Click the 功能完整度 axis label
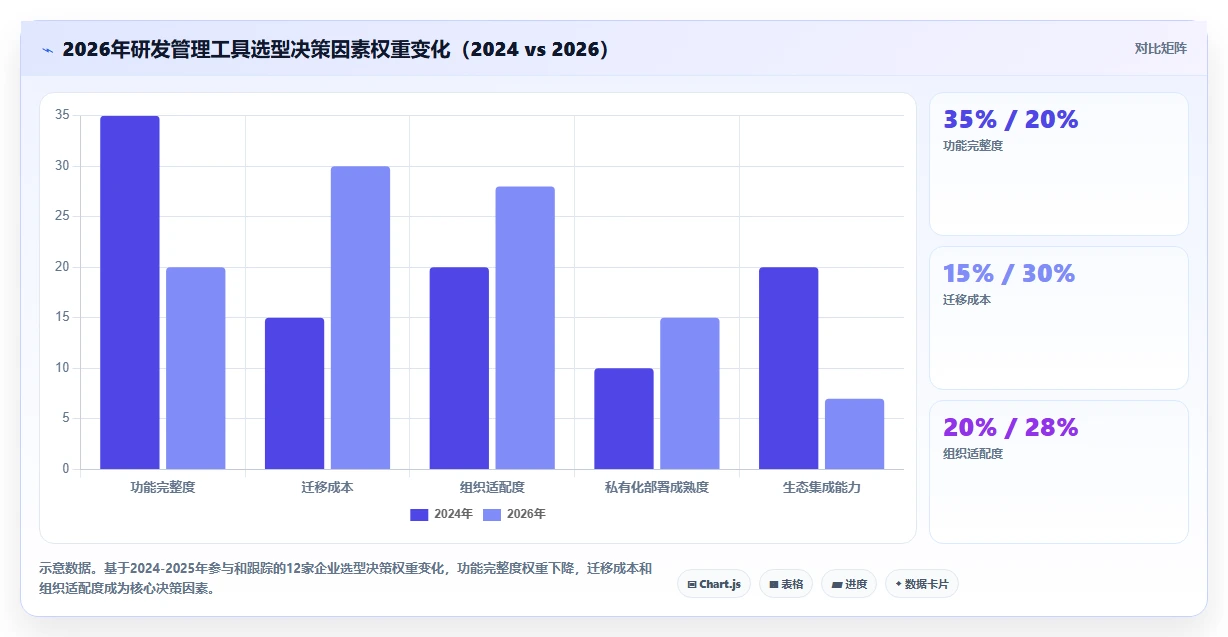The height and width of the screenshot is (637, 1228). click(x=163, y=487)
